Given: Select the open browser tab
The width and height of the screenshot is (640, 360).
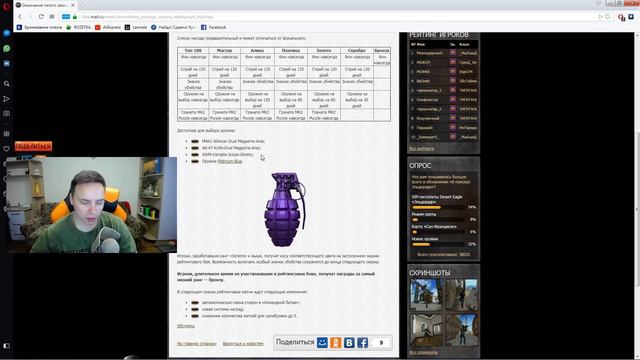Looking at the screenshot, I should [x=46, y=5].
